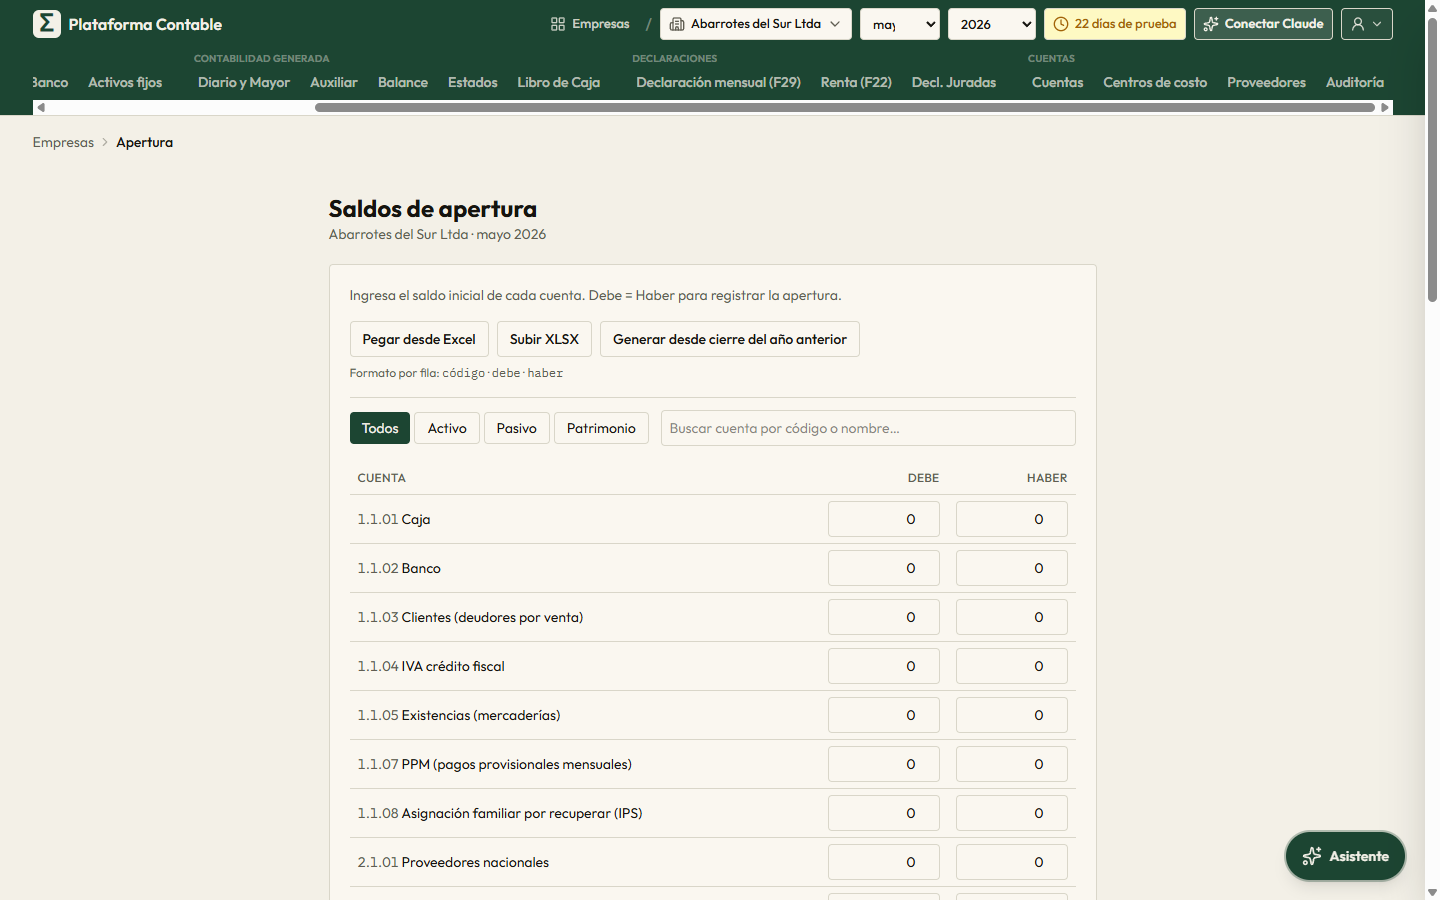
Task: Click Haber field for 2.1.01 Proveedores nacionales
Action: 1012,862
